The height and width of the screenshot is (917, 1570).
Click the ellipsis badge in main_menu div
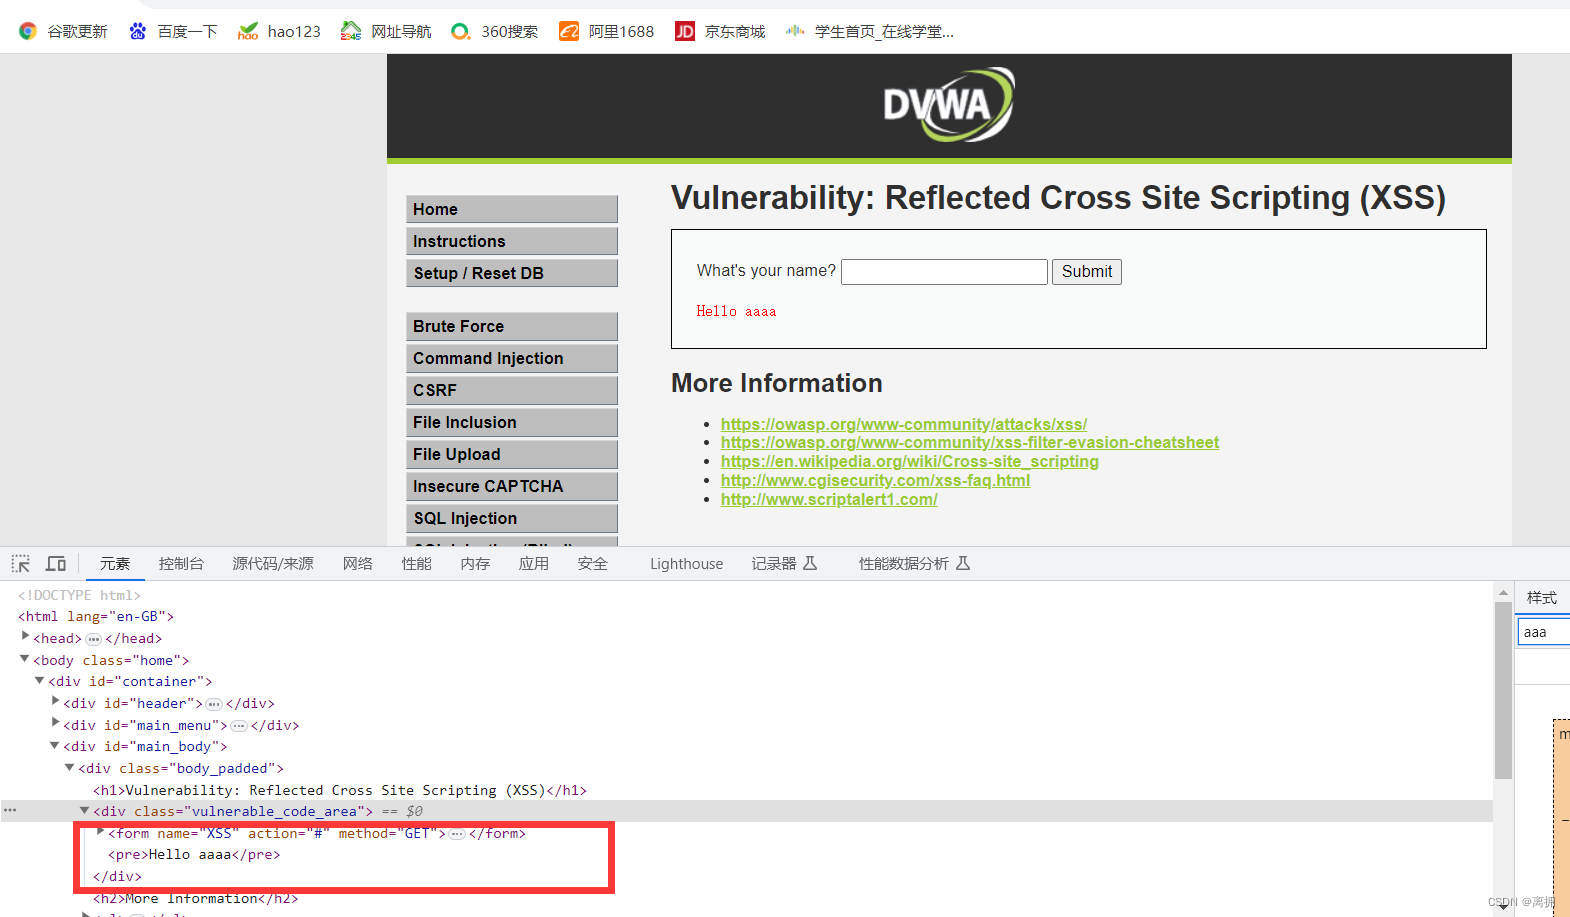tap(239, 726)
